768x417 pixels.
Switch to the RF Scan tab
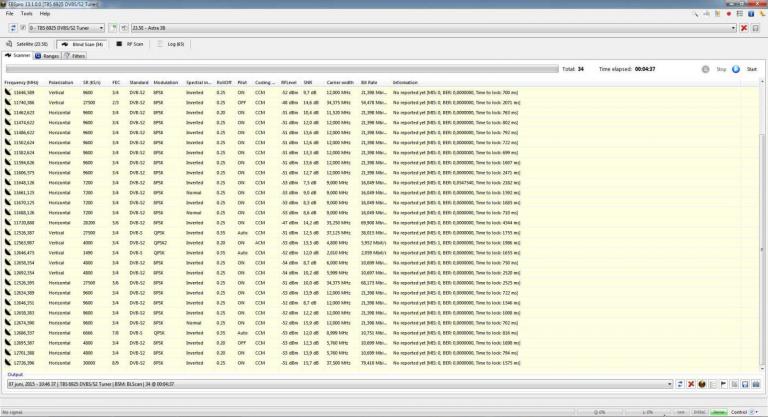[132, 44]
